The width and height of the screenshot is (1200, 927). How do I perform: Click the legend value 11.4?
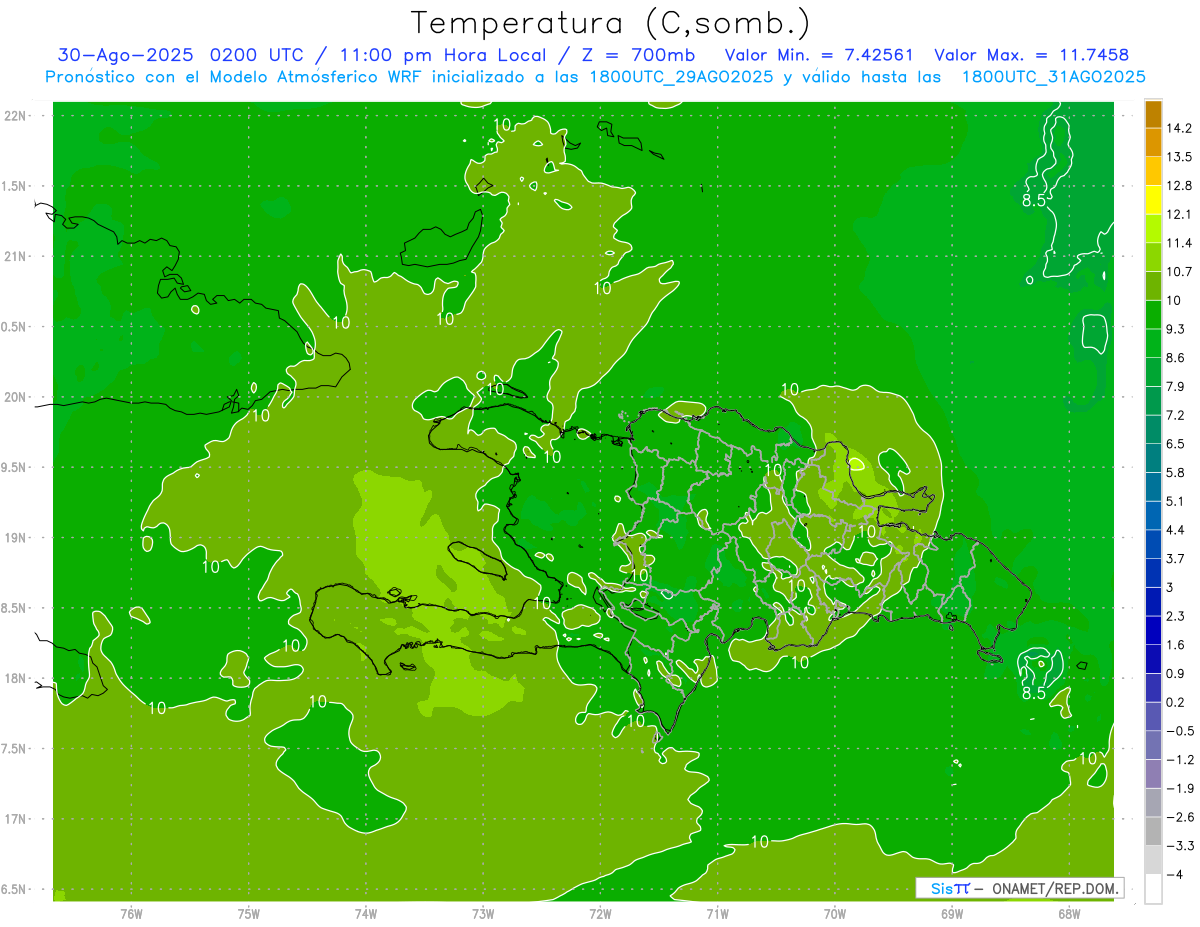pos(1179,242)
